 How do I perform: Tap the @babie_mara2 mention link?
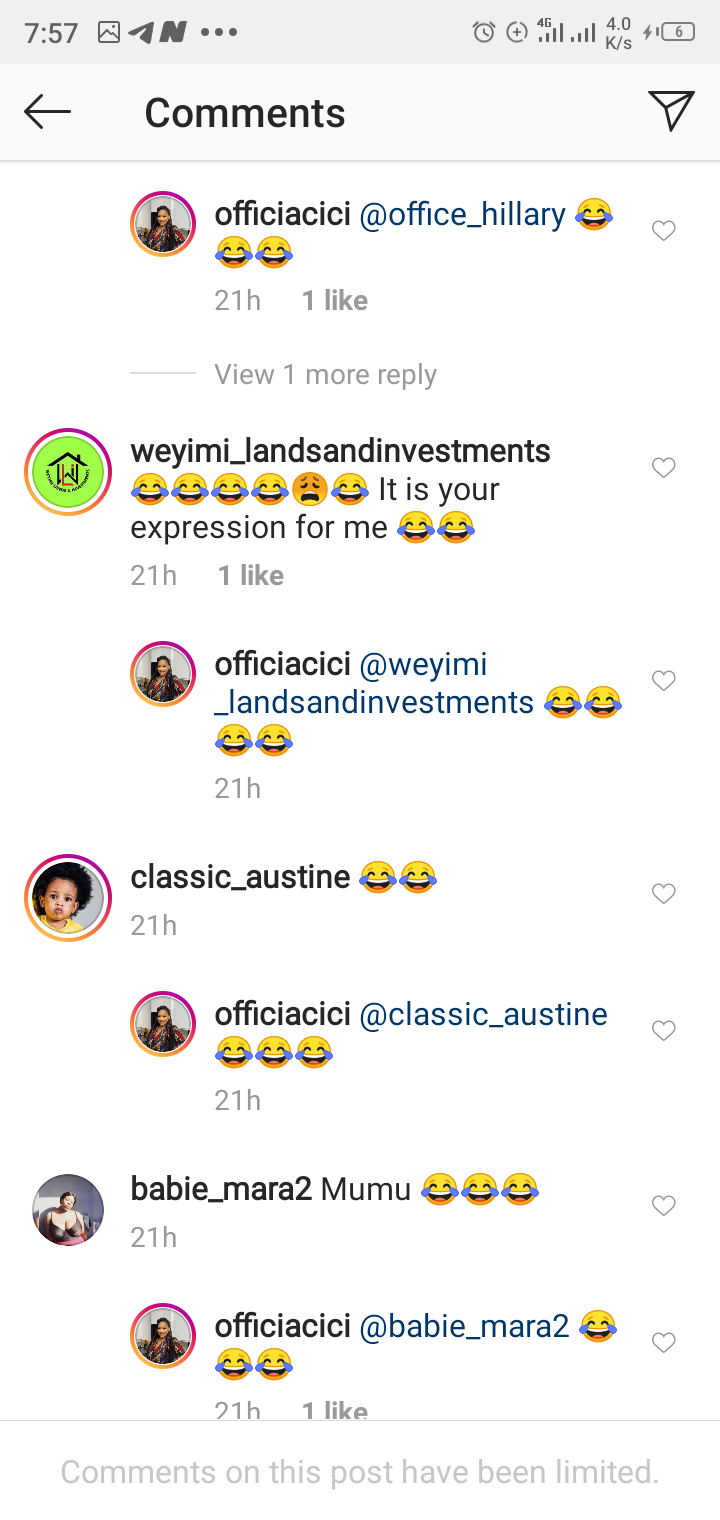pyautogui.click(x=464, y=1326)
